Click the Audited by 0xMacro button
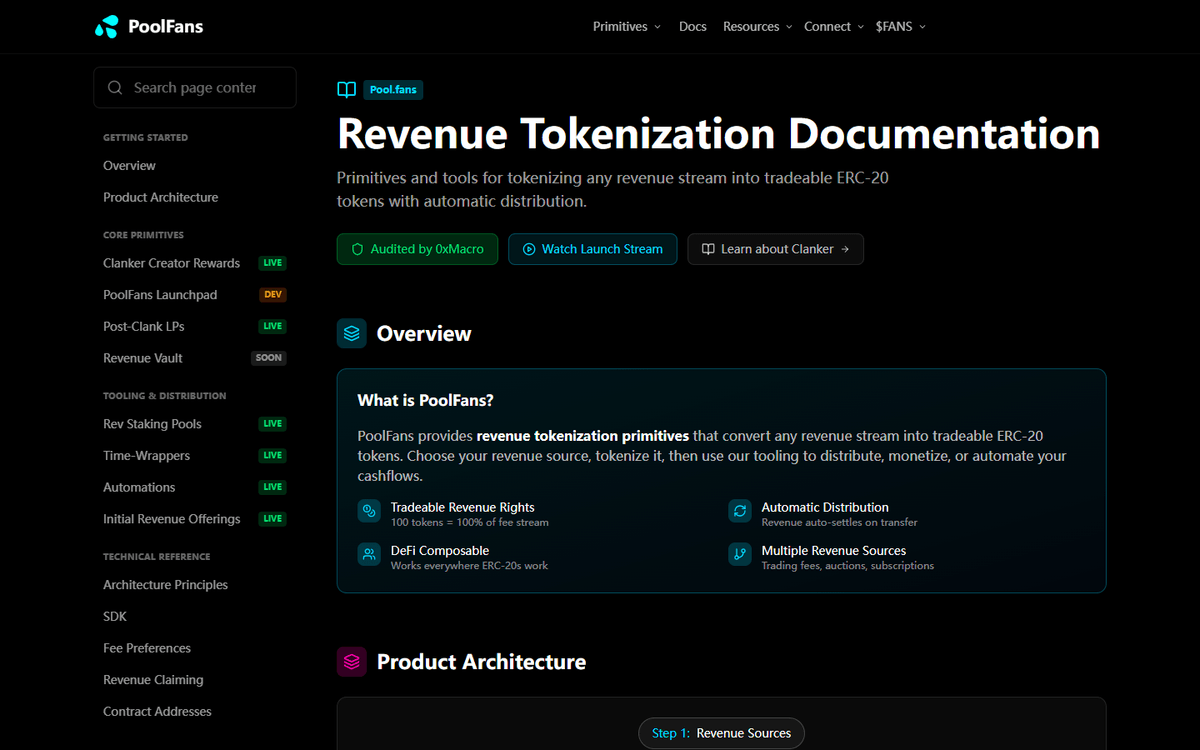Viewport: 1200px width, 750px height. click(417, 249)
